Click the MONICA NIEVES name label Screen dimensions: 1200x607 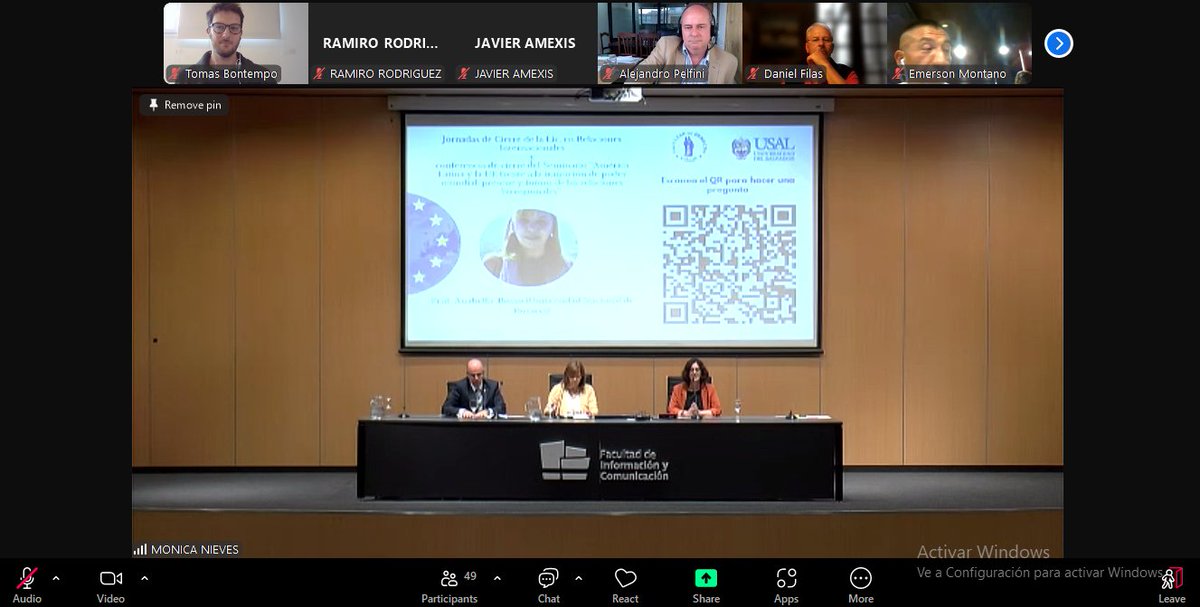point(195,550)
